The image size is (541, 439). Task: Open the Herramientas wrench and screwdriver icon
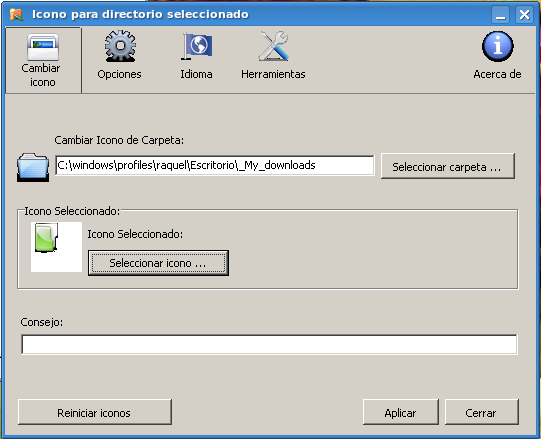pyautogui.click(x=274, y=46)
